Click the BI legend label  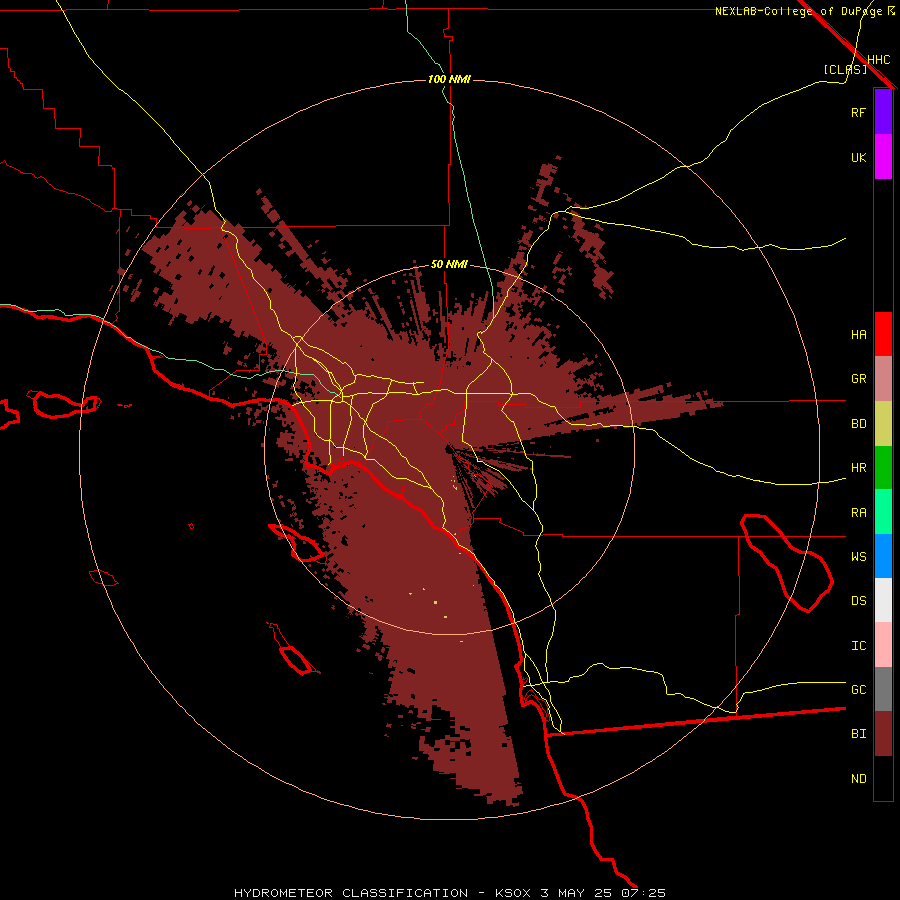[858, 734]
